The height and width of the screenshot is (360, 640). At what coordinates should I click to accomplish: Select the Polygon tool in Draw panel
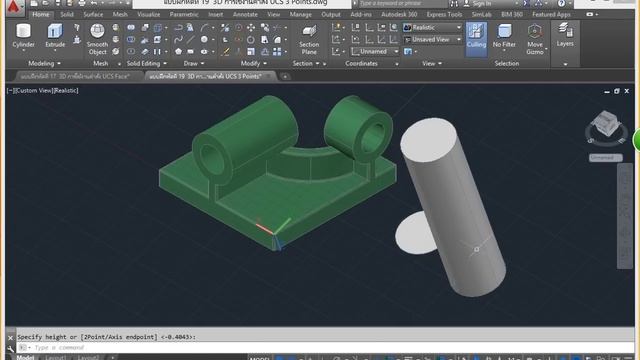pyautogui.click(x=178, y=51)
